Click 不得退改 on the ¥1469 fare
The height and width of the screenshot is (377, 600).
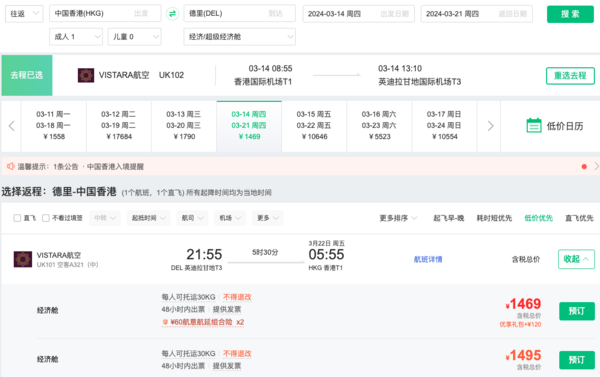237,297
